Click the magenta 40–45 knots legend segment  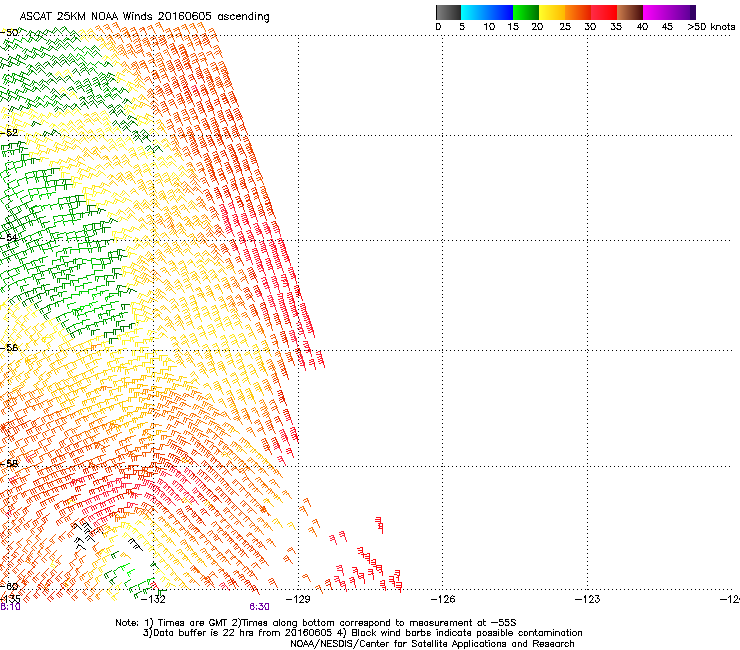[x=656, y=12]
